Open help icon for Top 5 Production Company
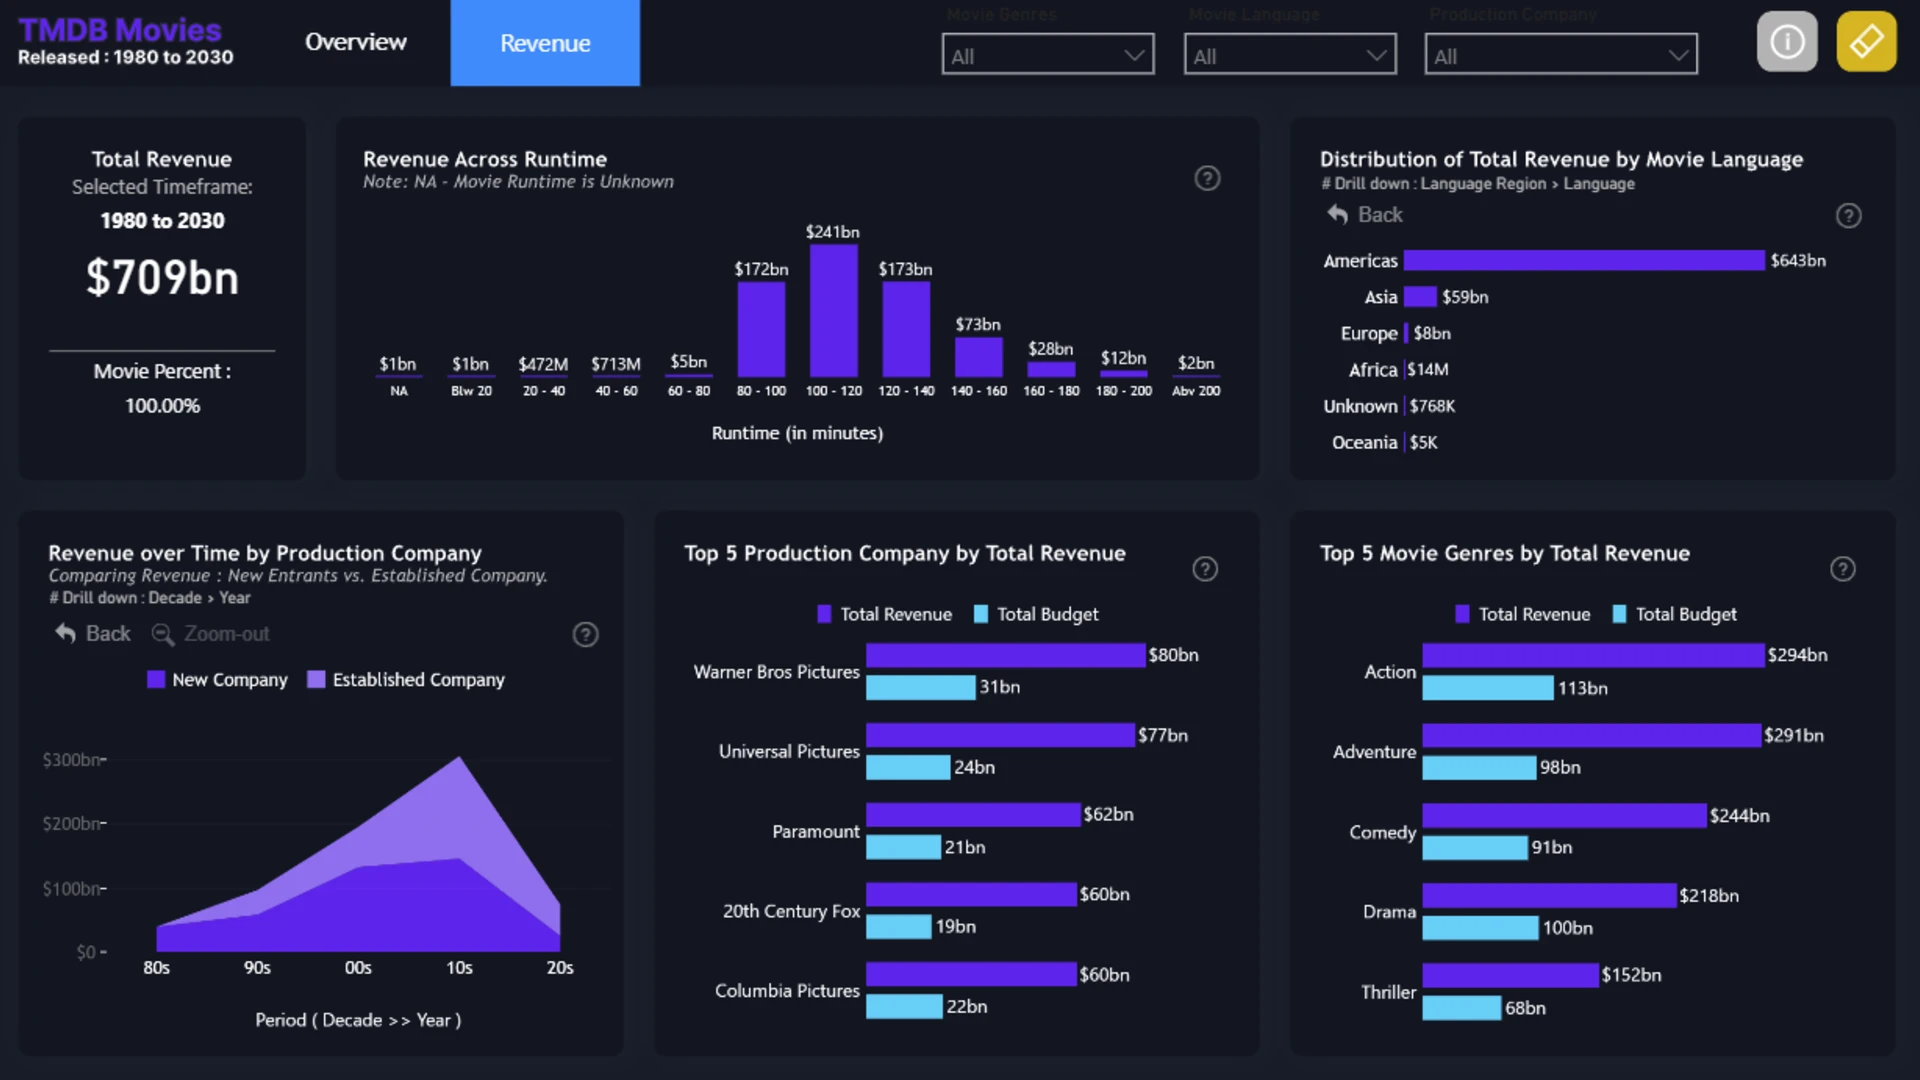 [1205, 569]
